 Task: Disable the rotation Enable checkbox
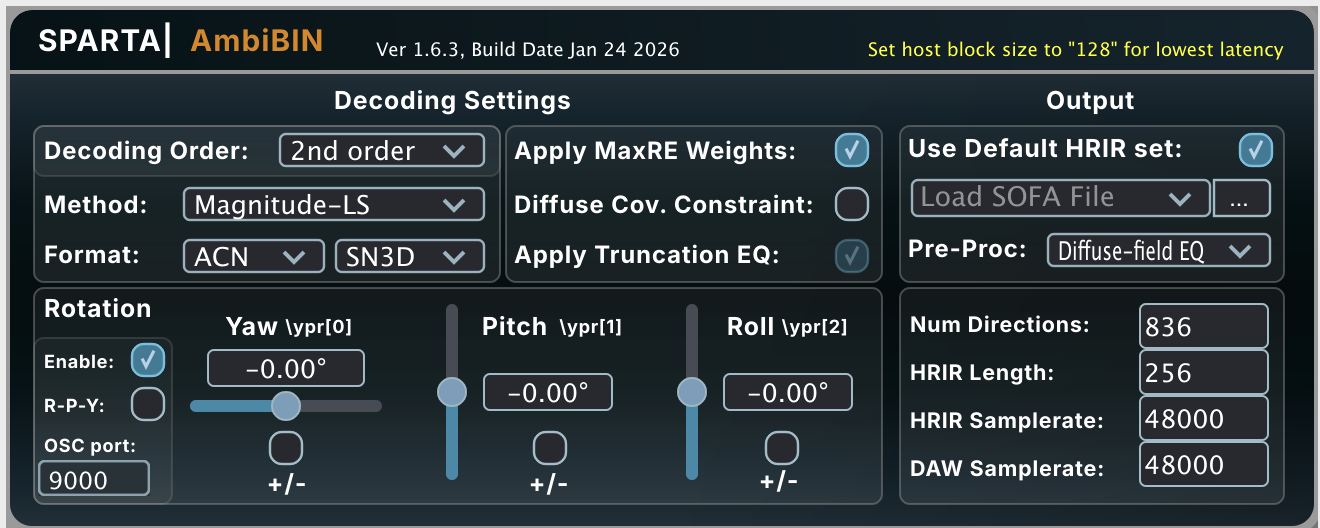click(149, 360)
